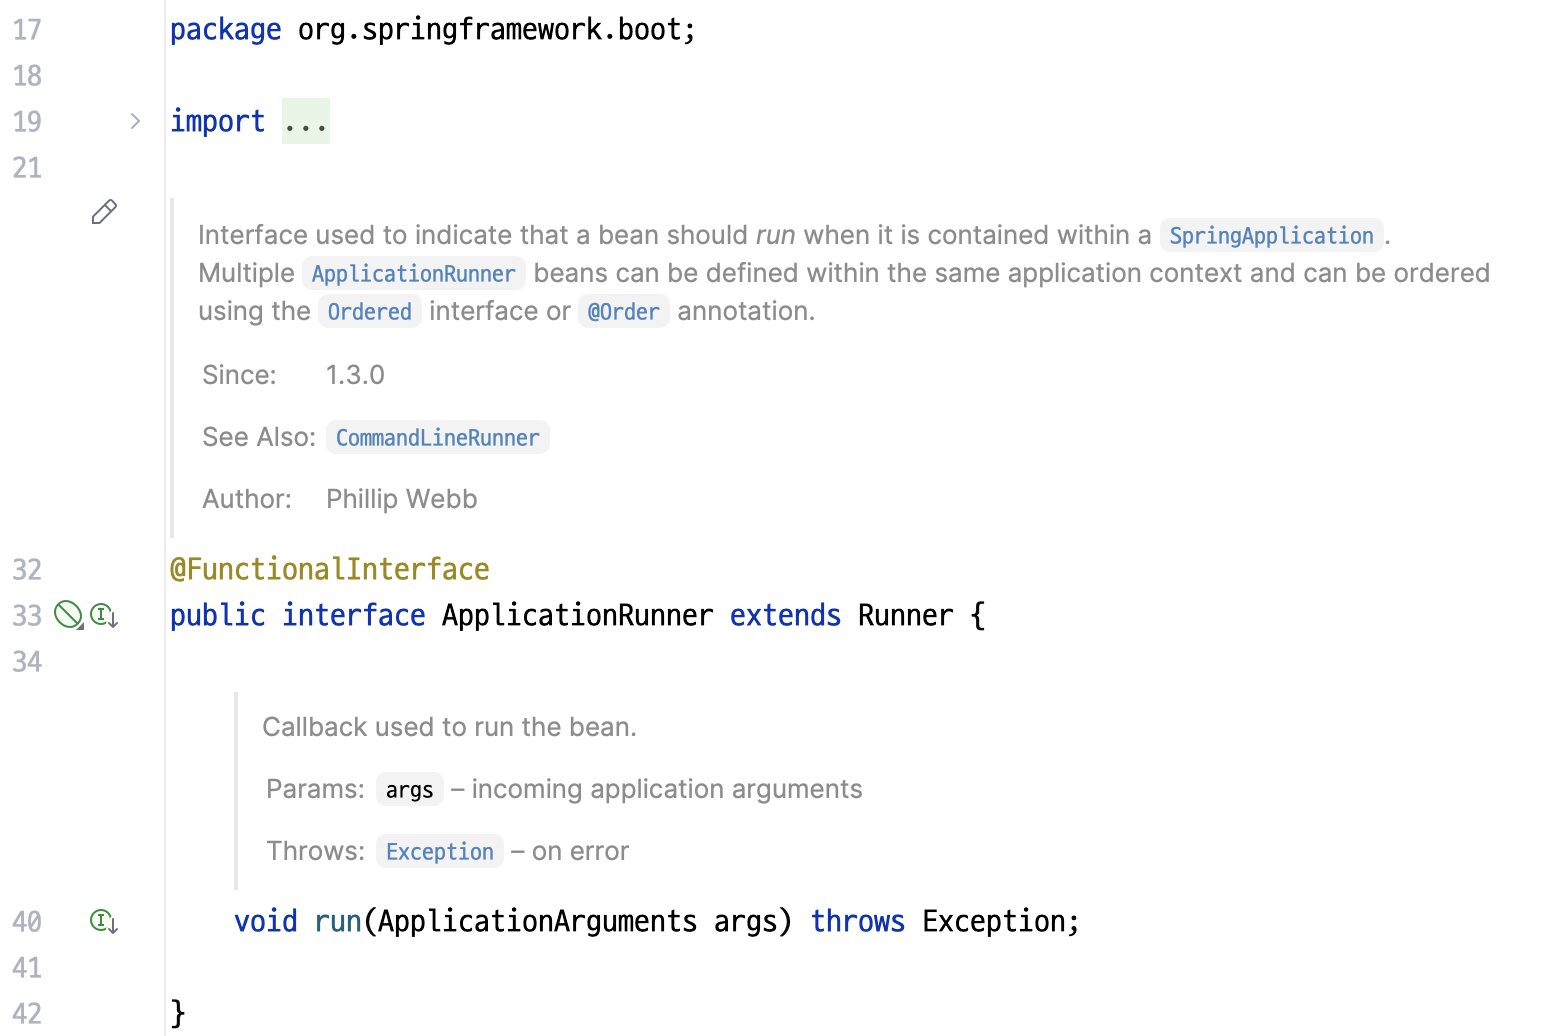
Task: Click the edit Javadoc pencil gutter icon
Action: [104, 212]
